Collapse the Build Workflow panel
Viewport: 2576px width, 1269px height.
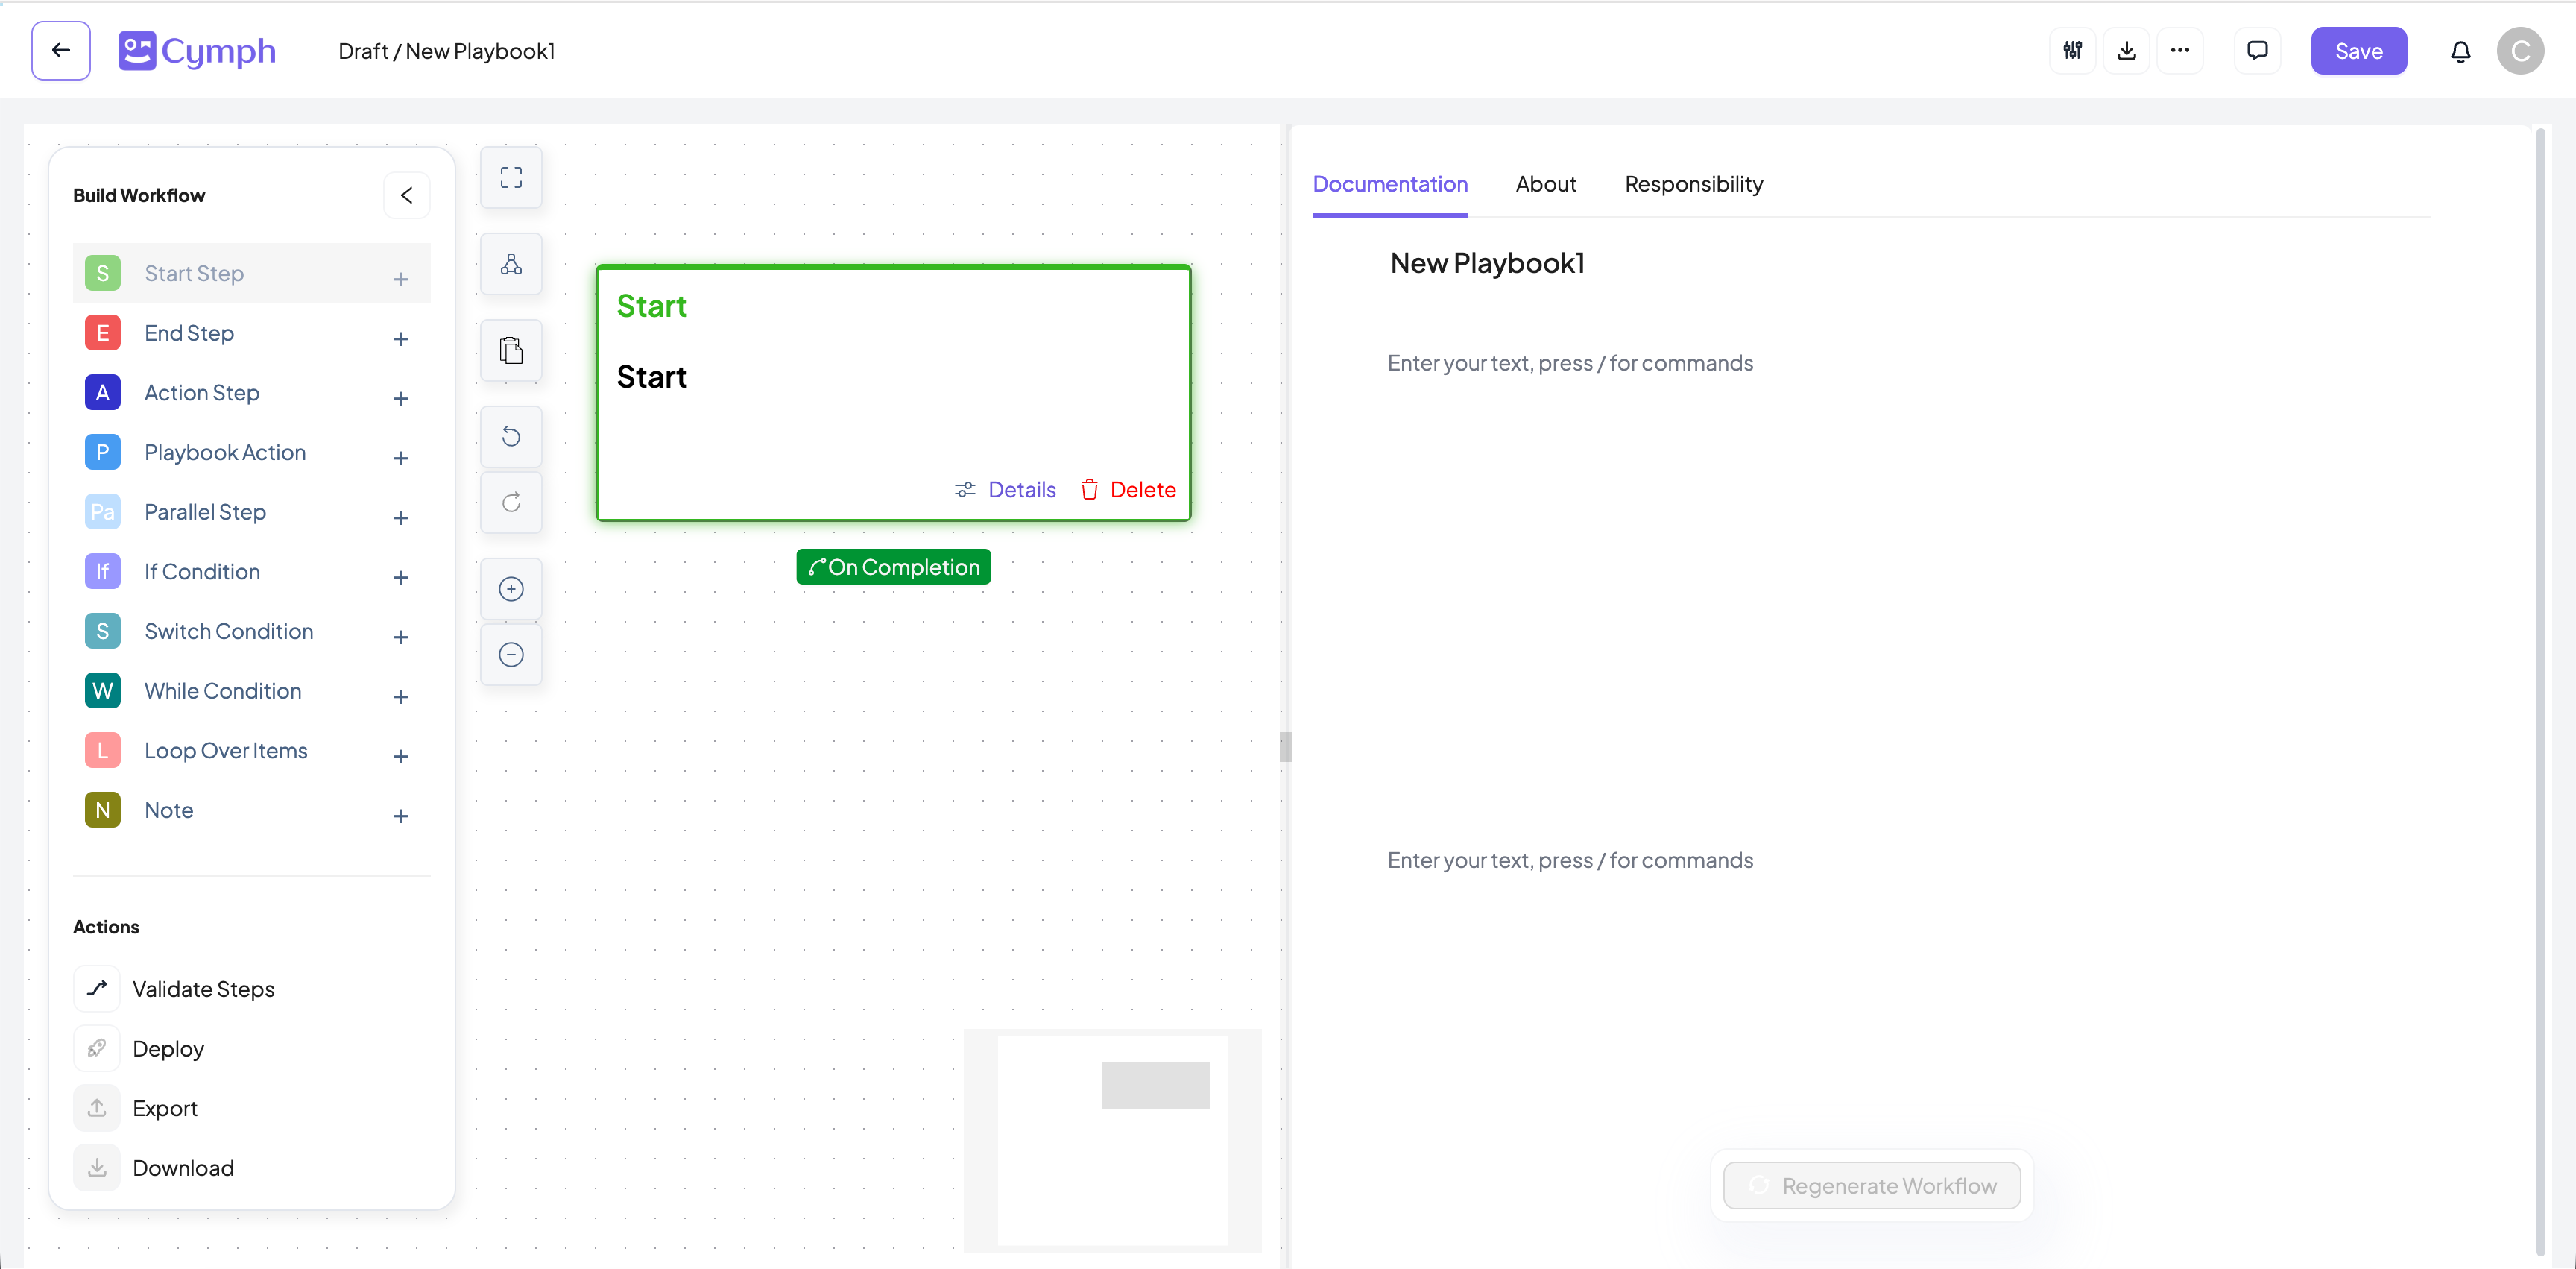coord(406,195)
